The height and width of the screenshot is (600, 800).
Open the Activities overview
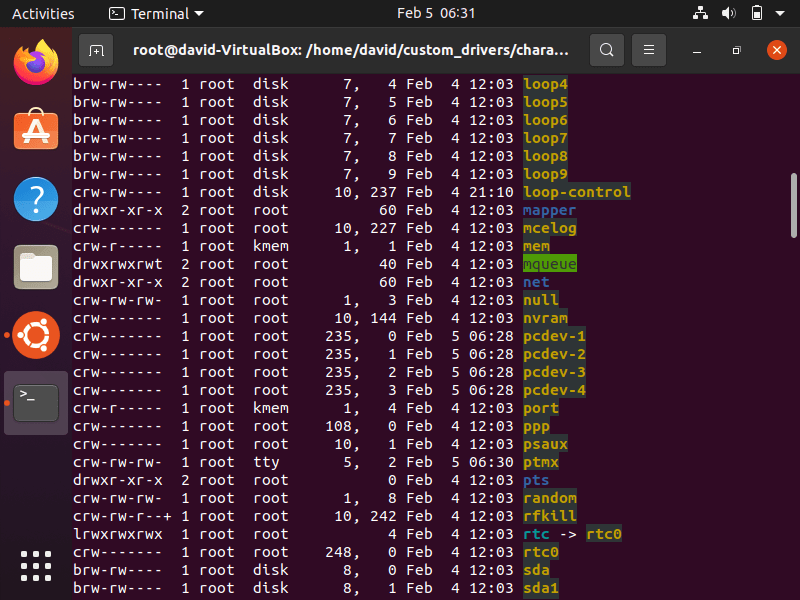(x=44, y=14)
